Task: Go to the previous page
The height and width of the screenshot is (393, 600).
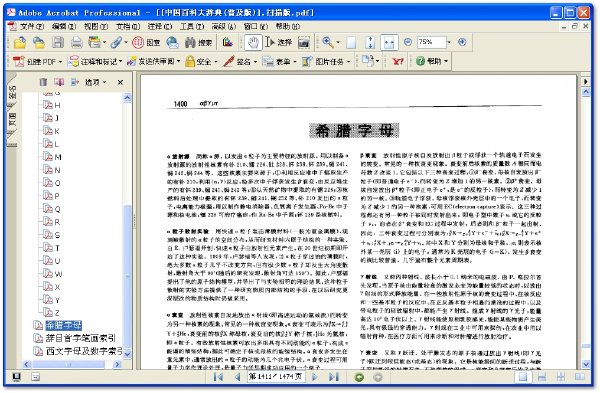Action: (237, 377)
